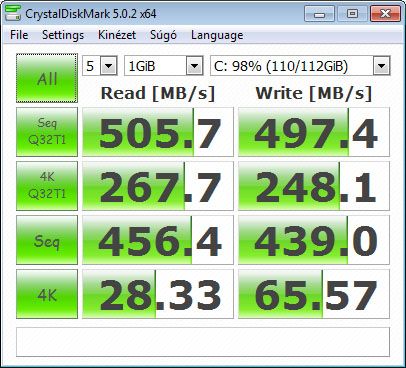
Task: Click the empty comment field at bottom
Action: point(203,342)
